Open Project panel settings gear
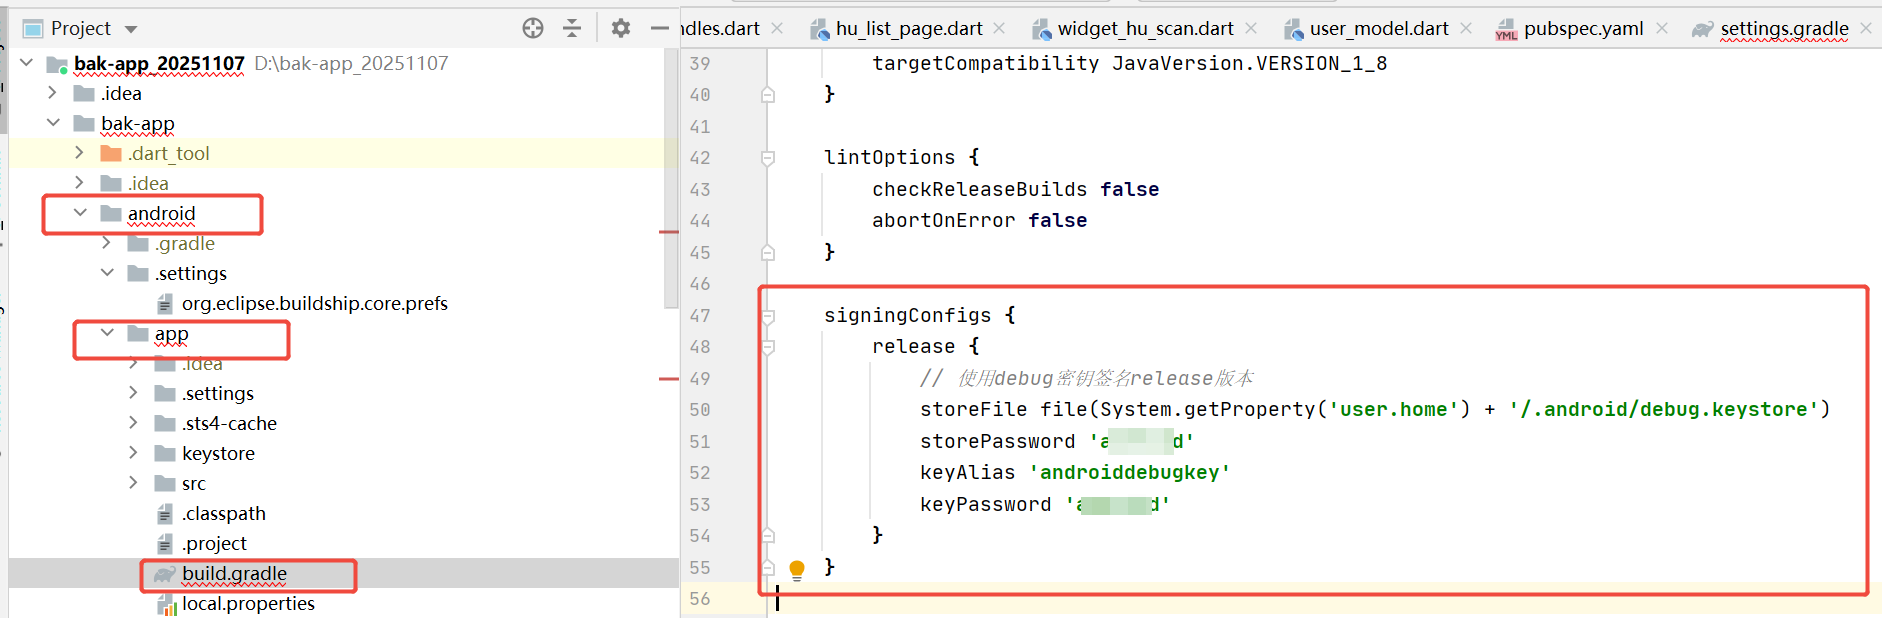Viewport: 1882px width, 618px height. click(x=621, y=28)
